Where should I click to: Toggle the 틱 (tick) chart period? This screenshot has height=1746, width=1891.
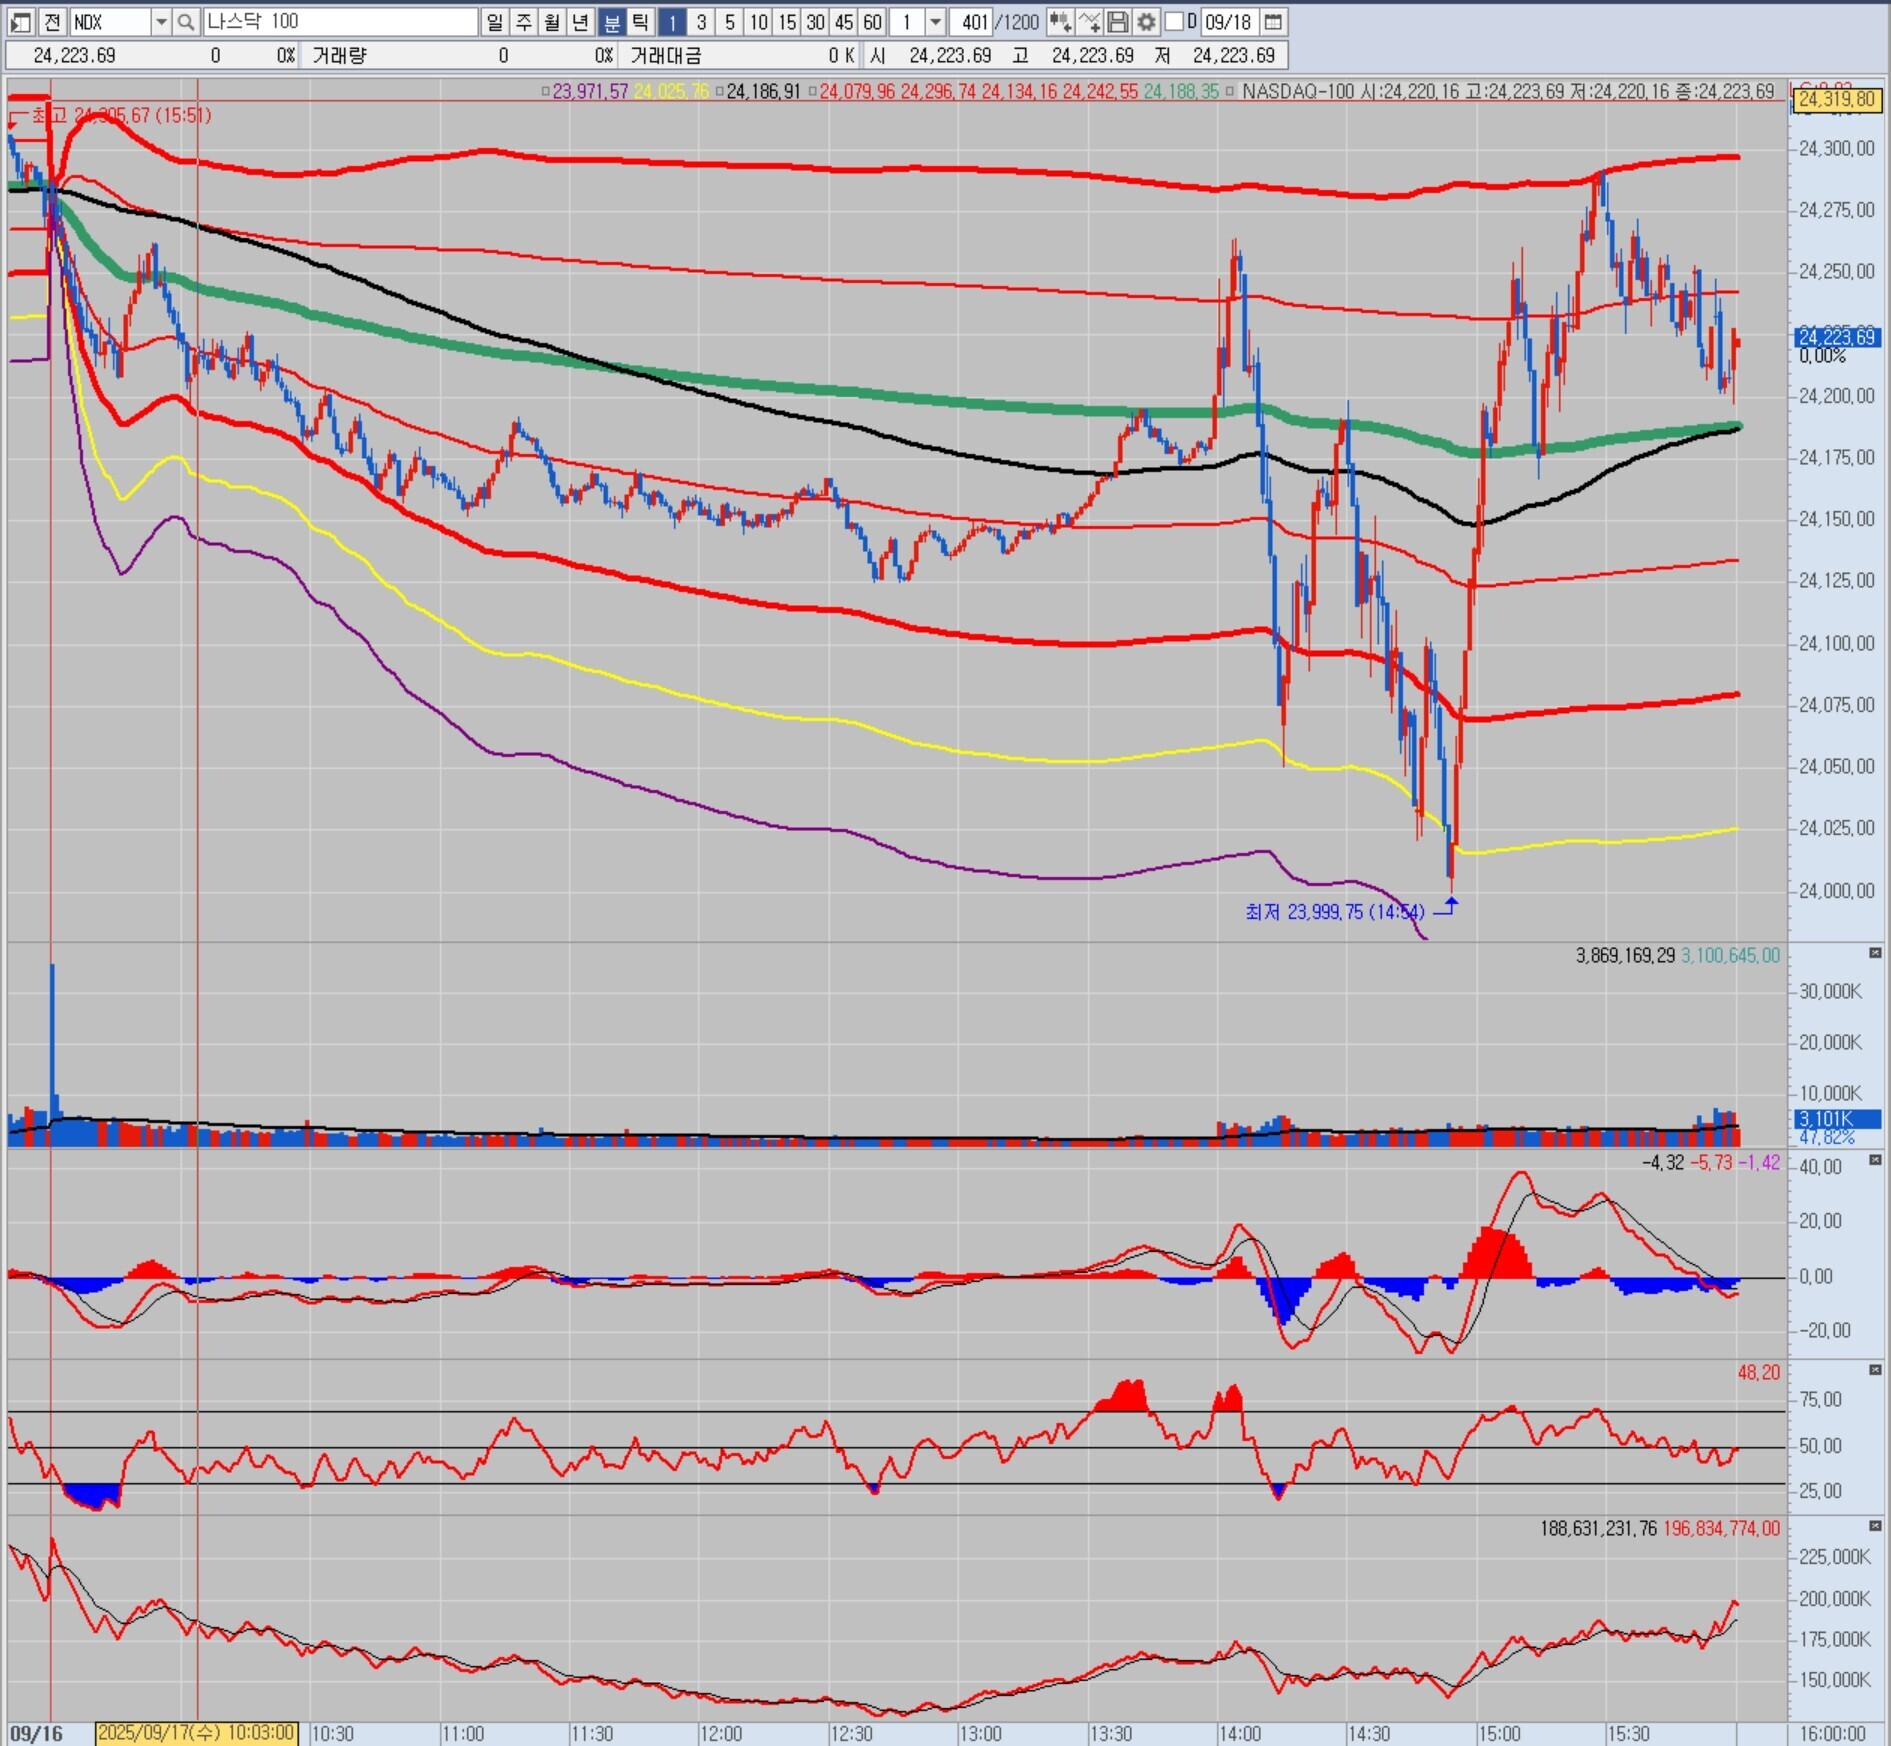point(641,22)
